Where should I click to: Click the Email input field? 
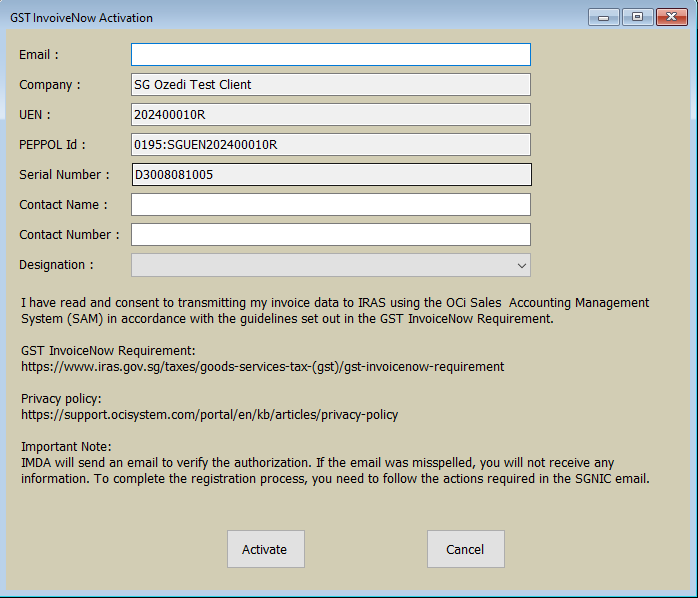[x=330, y=55]
